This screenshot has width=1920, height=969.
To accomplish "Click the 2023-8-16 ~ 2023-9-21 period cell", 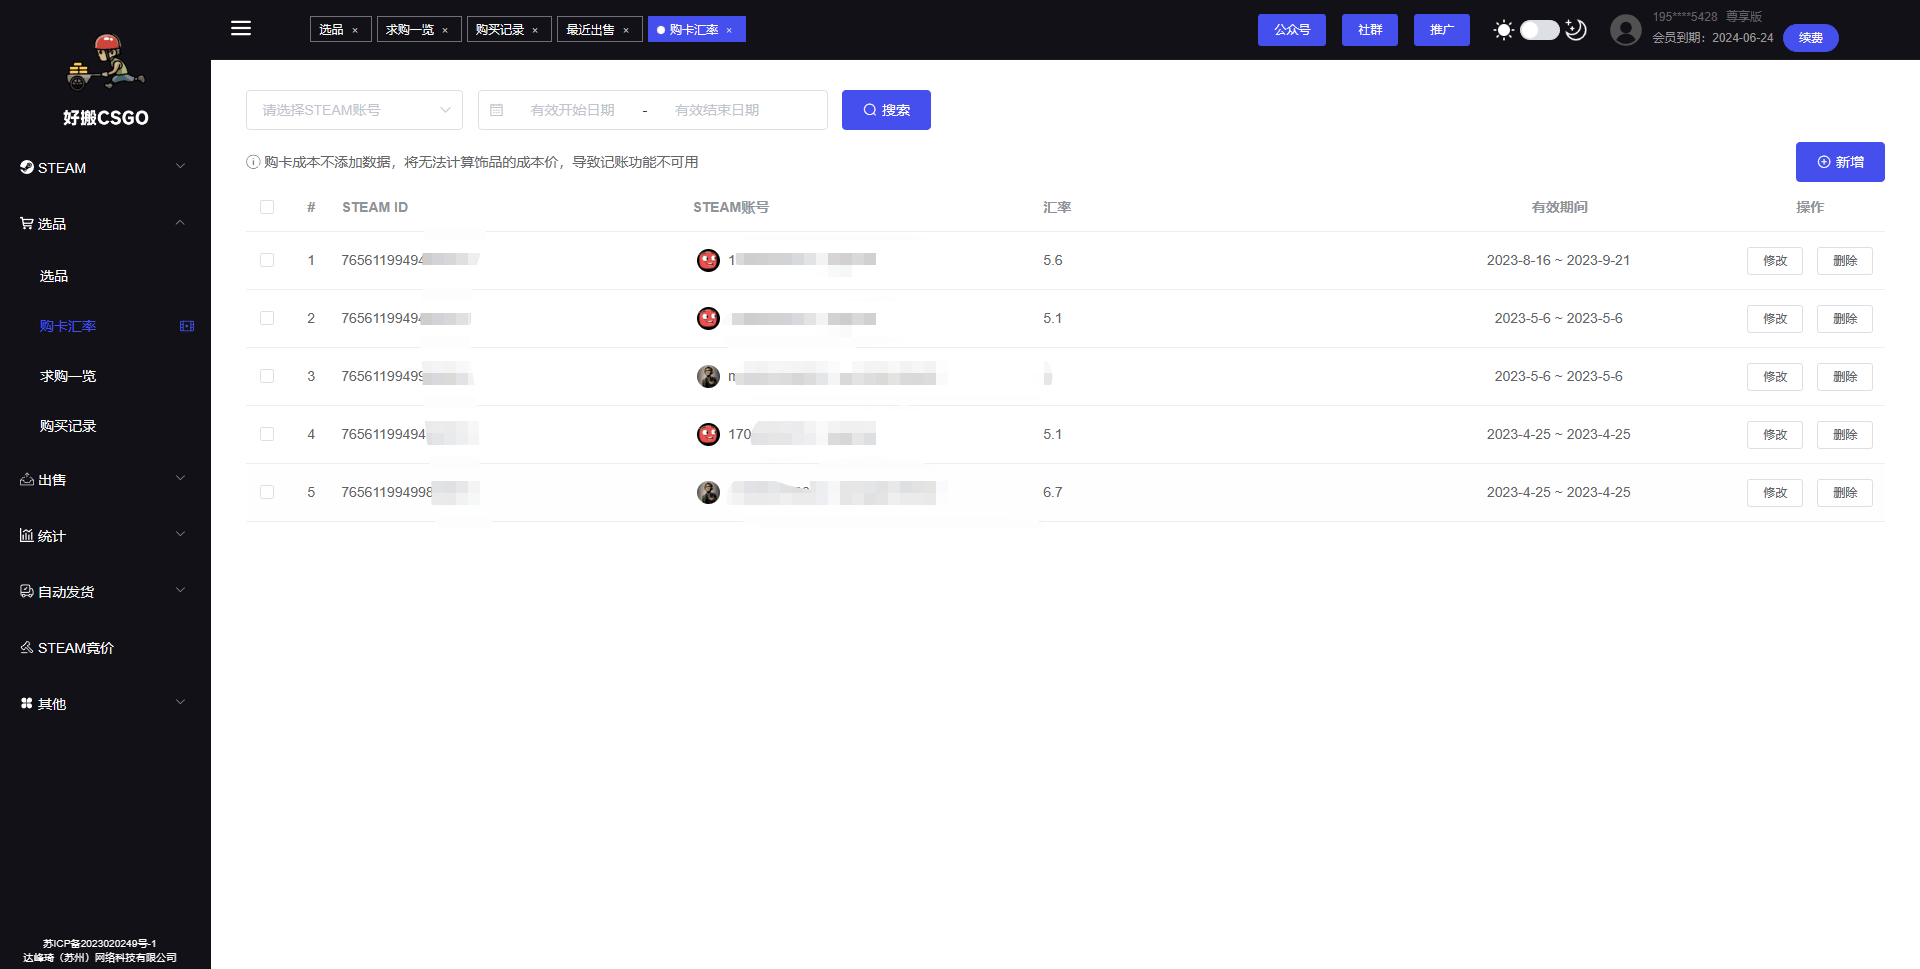I will click(1558, 260).
